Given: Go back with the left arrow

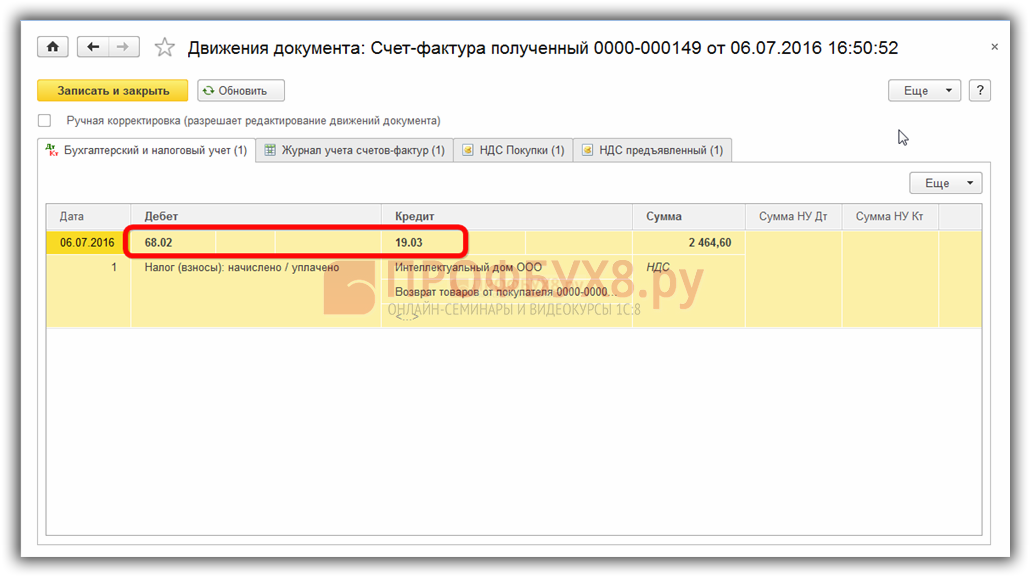Looking at the screenshot, I should click(x=93, y=47).
